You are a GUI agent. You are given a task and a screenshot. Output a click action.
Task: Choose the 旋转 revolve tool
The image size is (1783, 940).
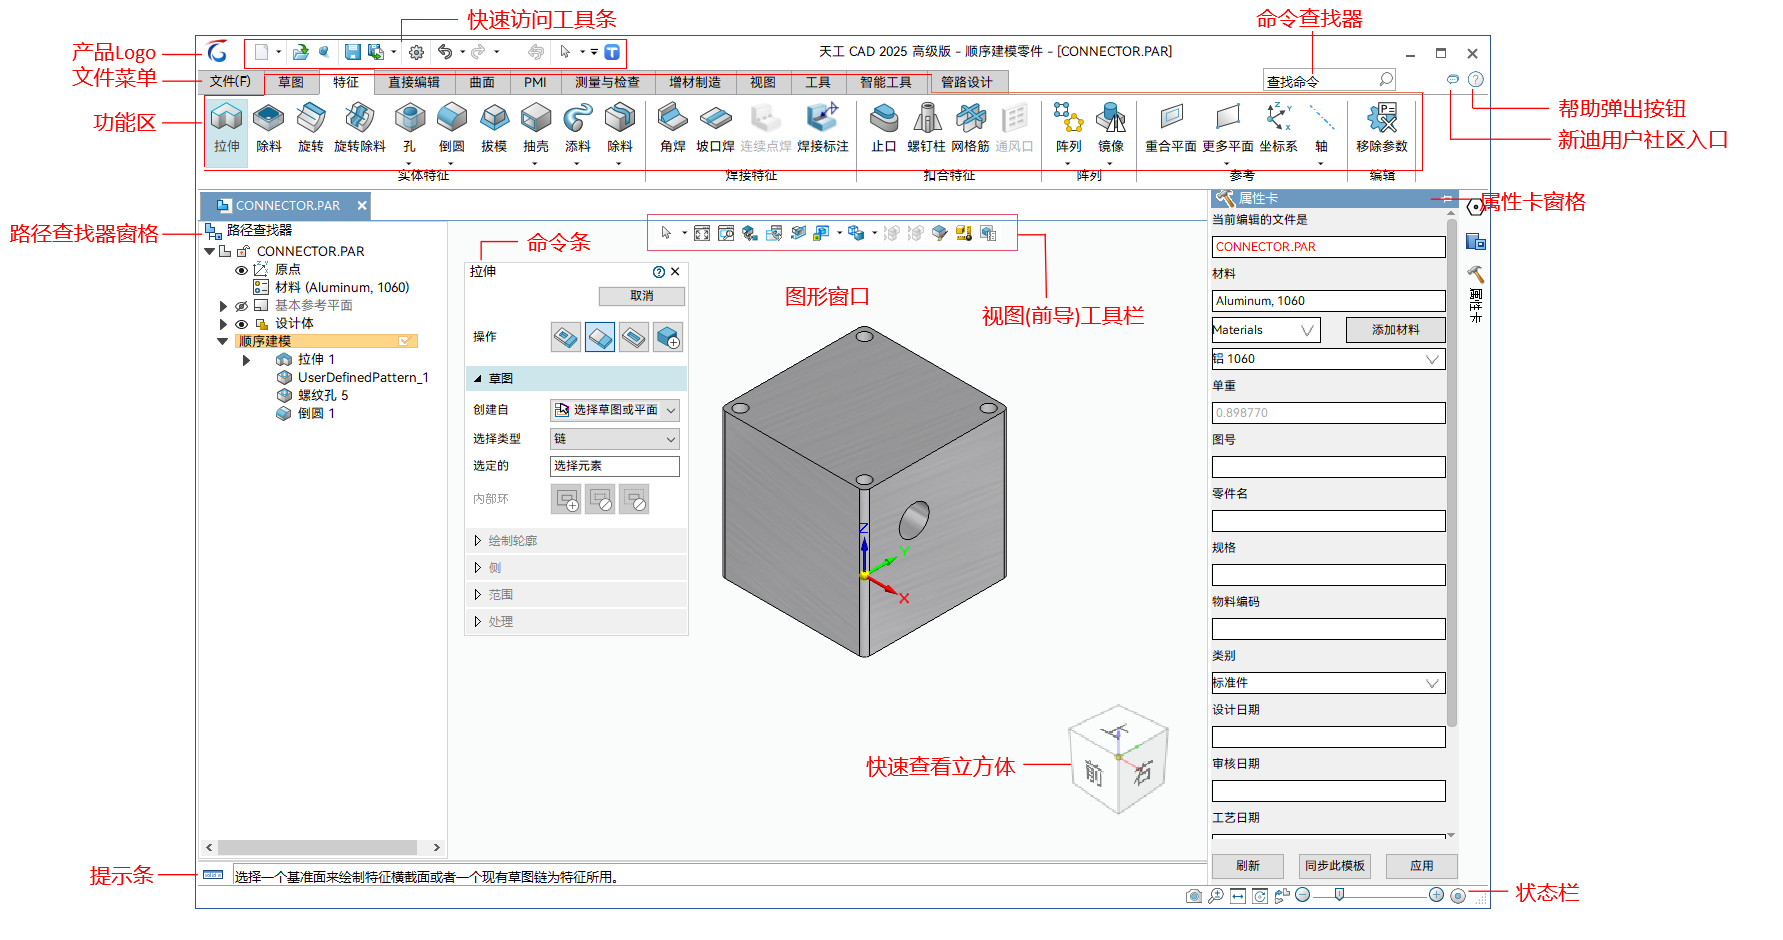click(311, 128)
